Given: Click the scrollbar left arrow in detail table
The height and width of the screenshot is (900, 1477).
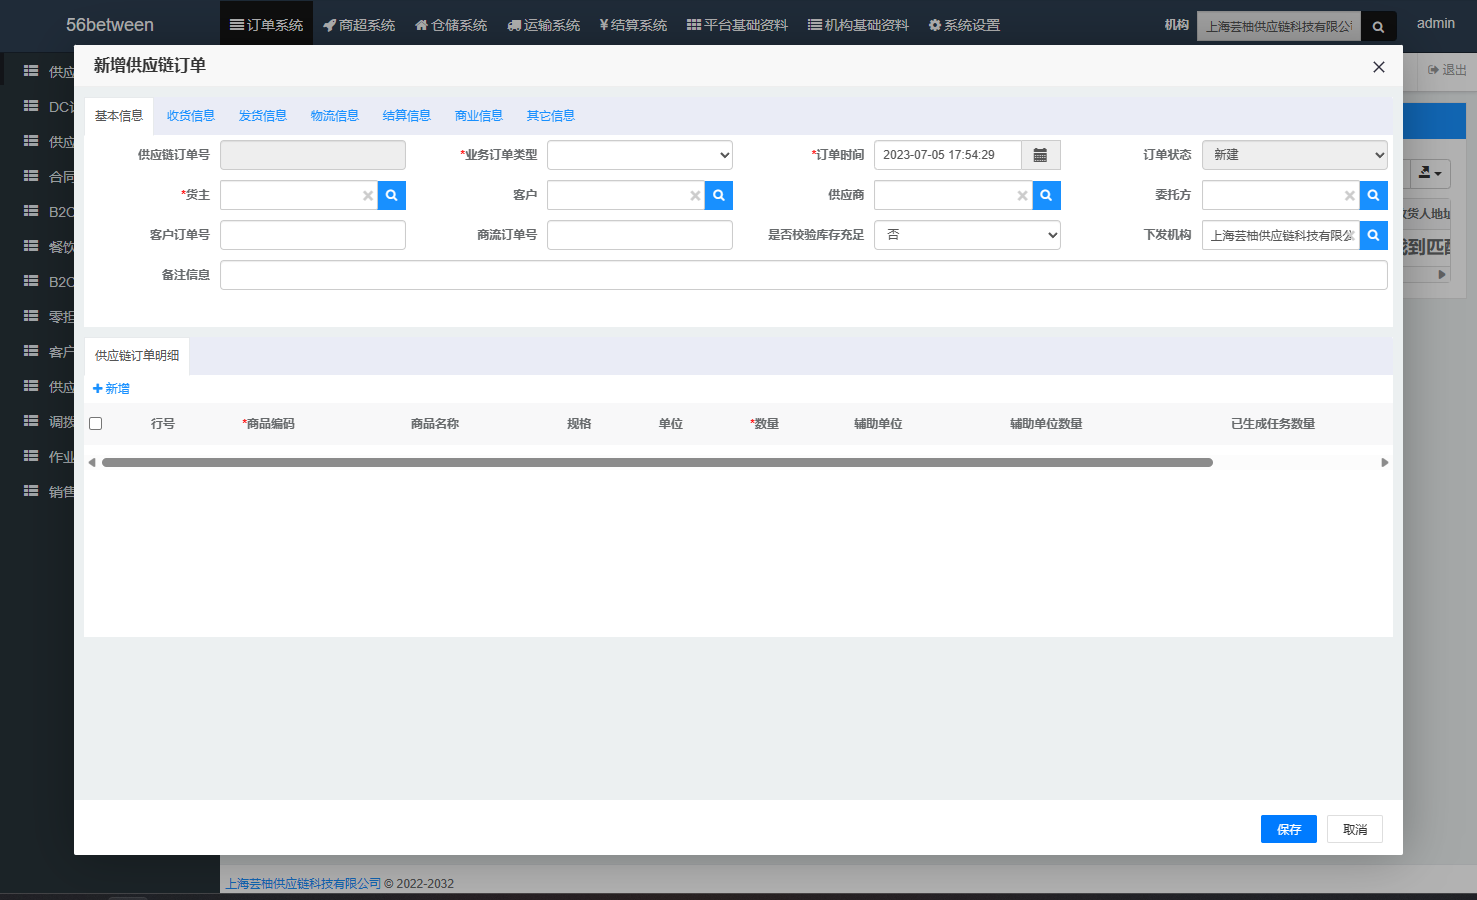Looking at the screenshot, I should click(92, 462).
